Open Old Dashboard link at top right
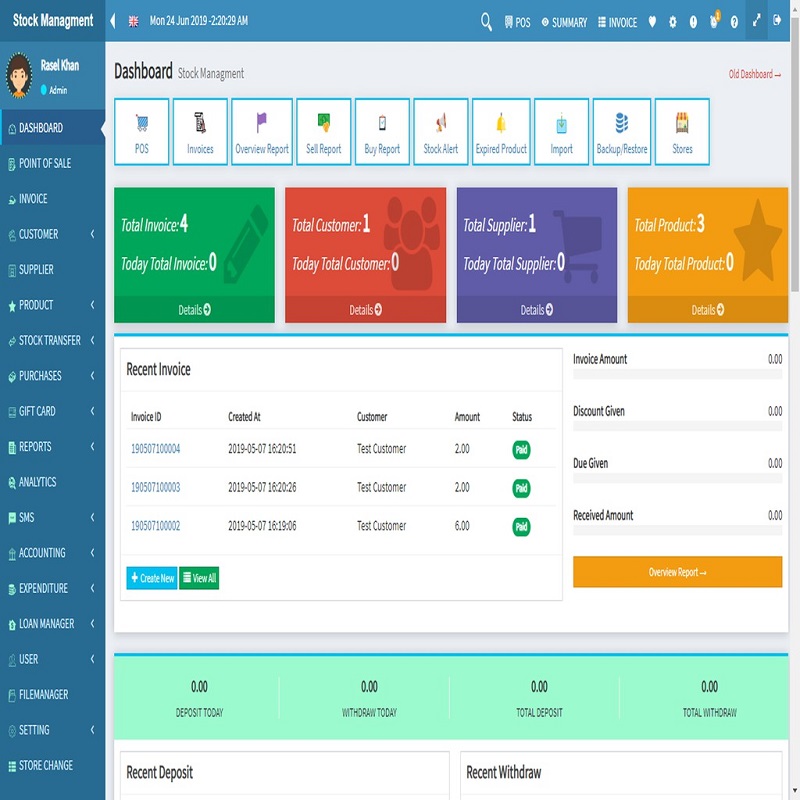The width and height of the screenshot is (800, 800). point(753,74)
